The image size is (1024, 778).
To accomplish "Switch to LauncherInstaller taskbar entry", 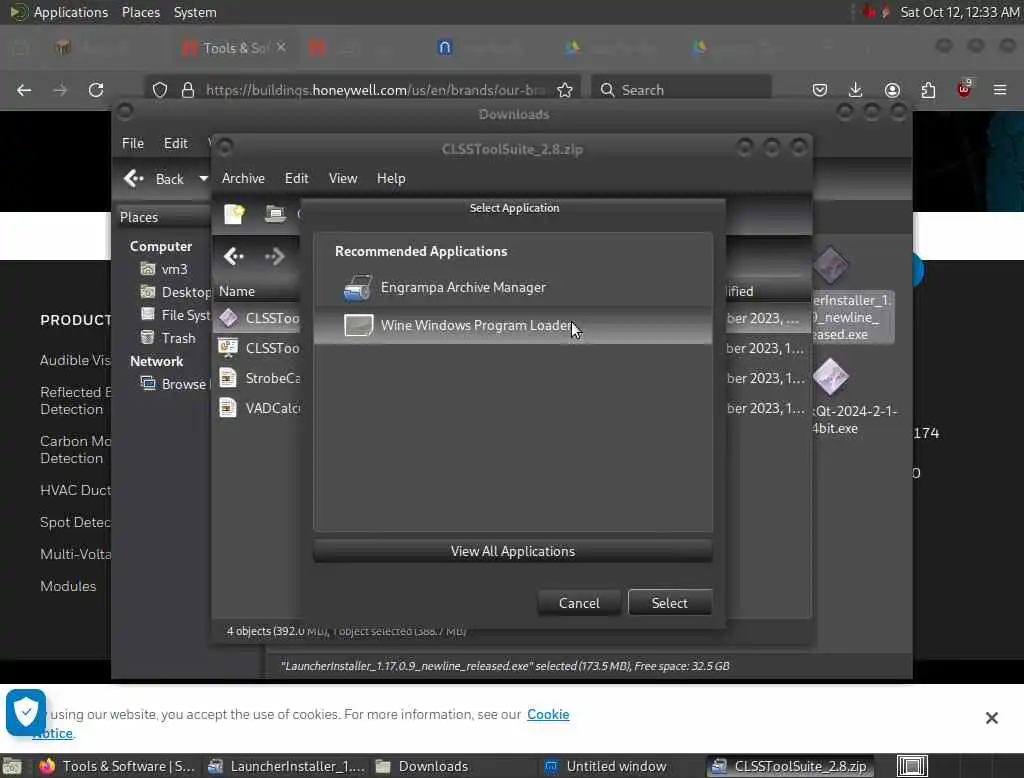I will [x=286, y=766].
